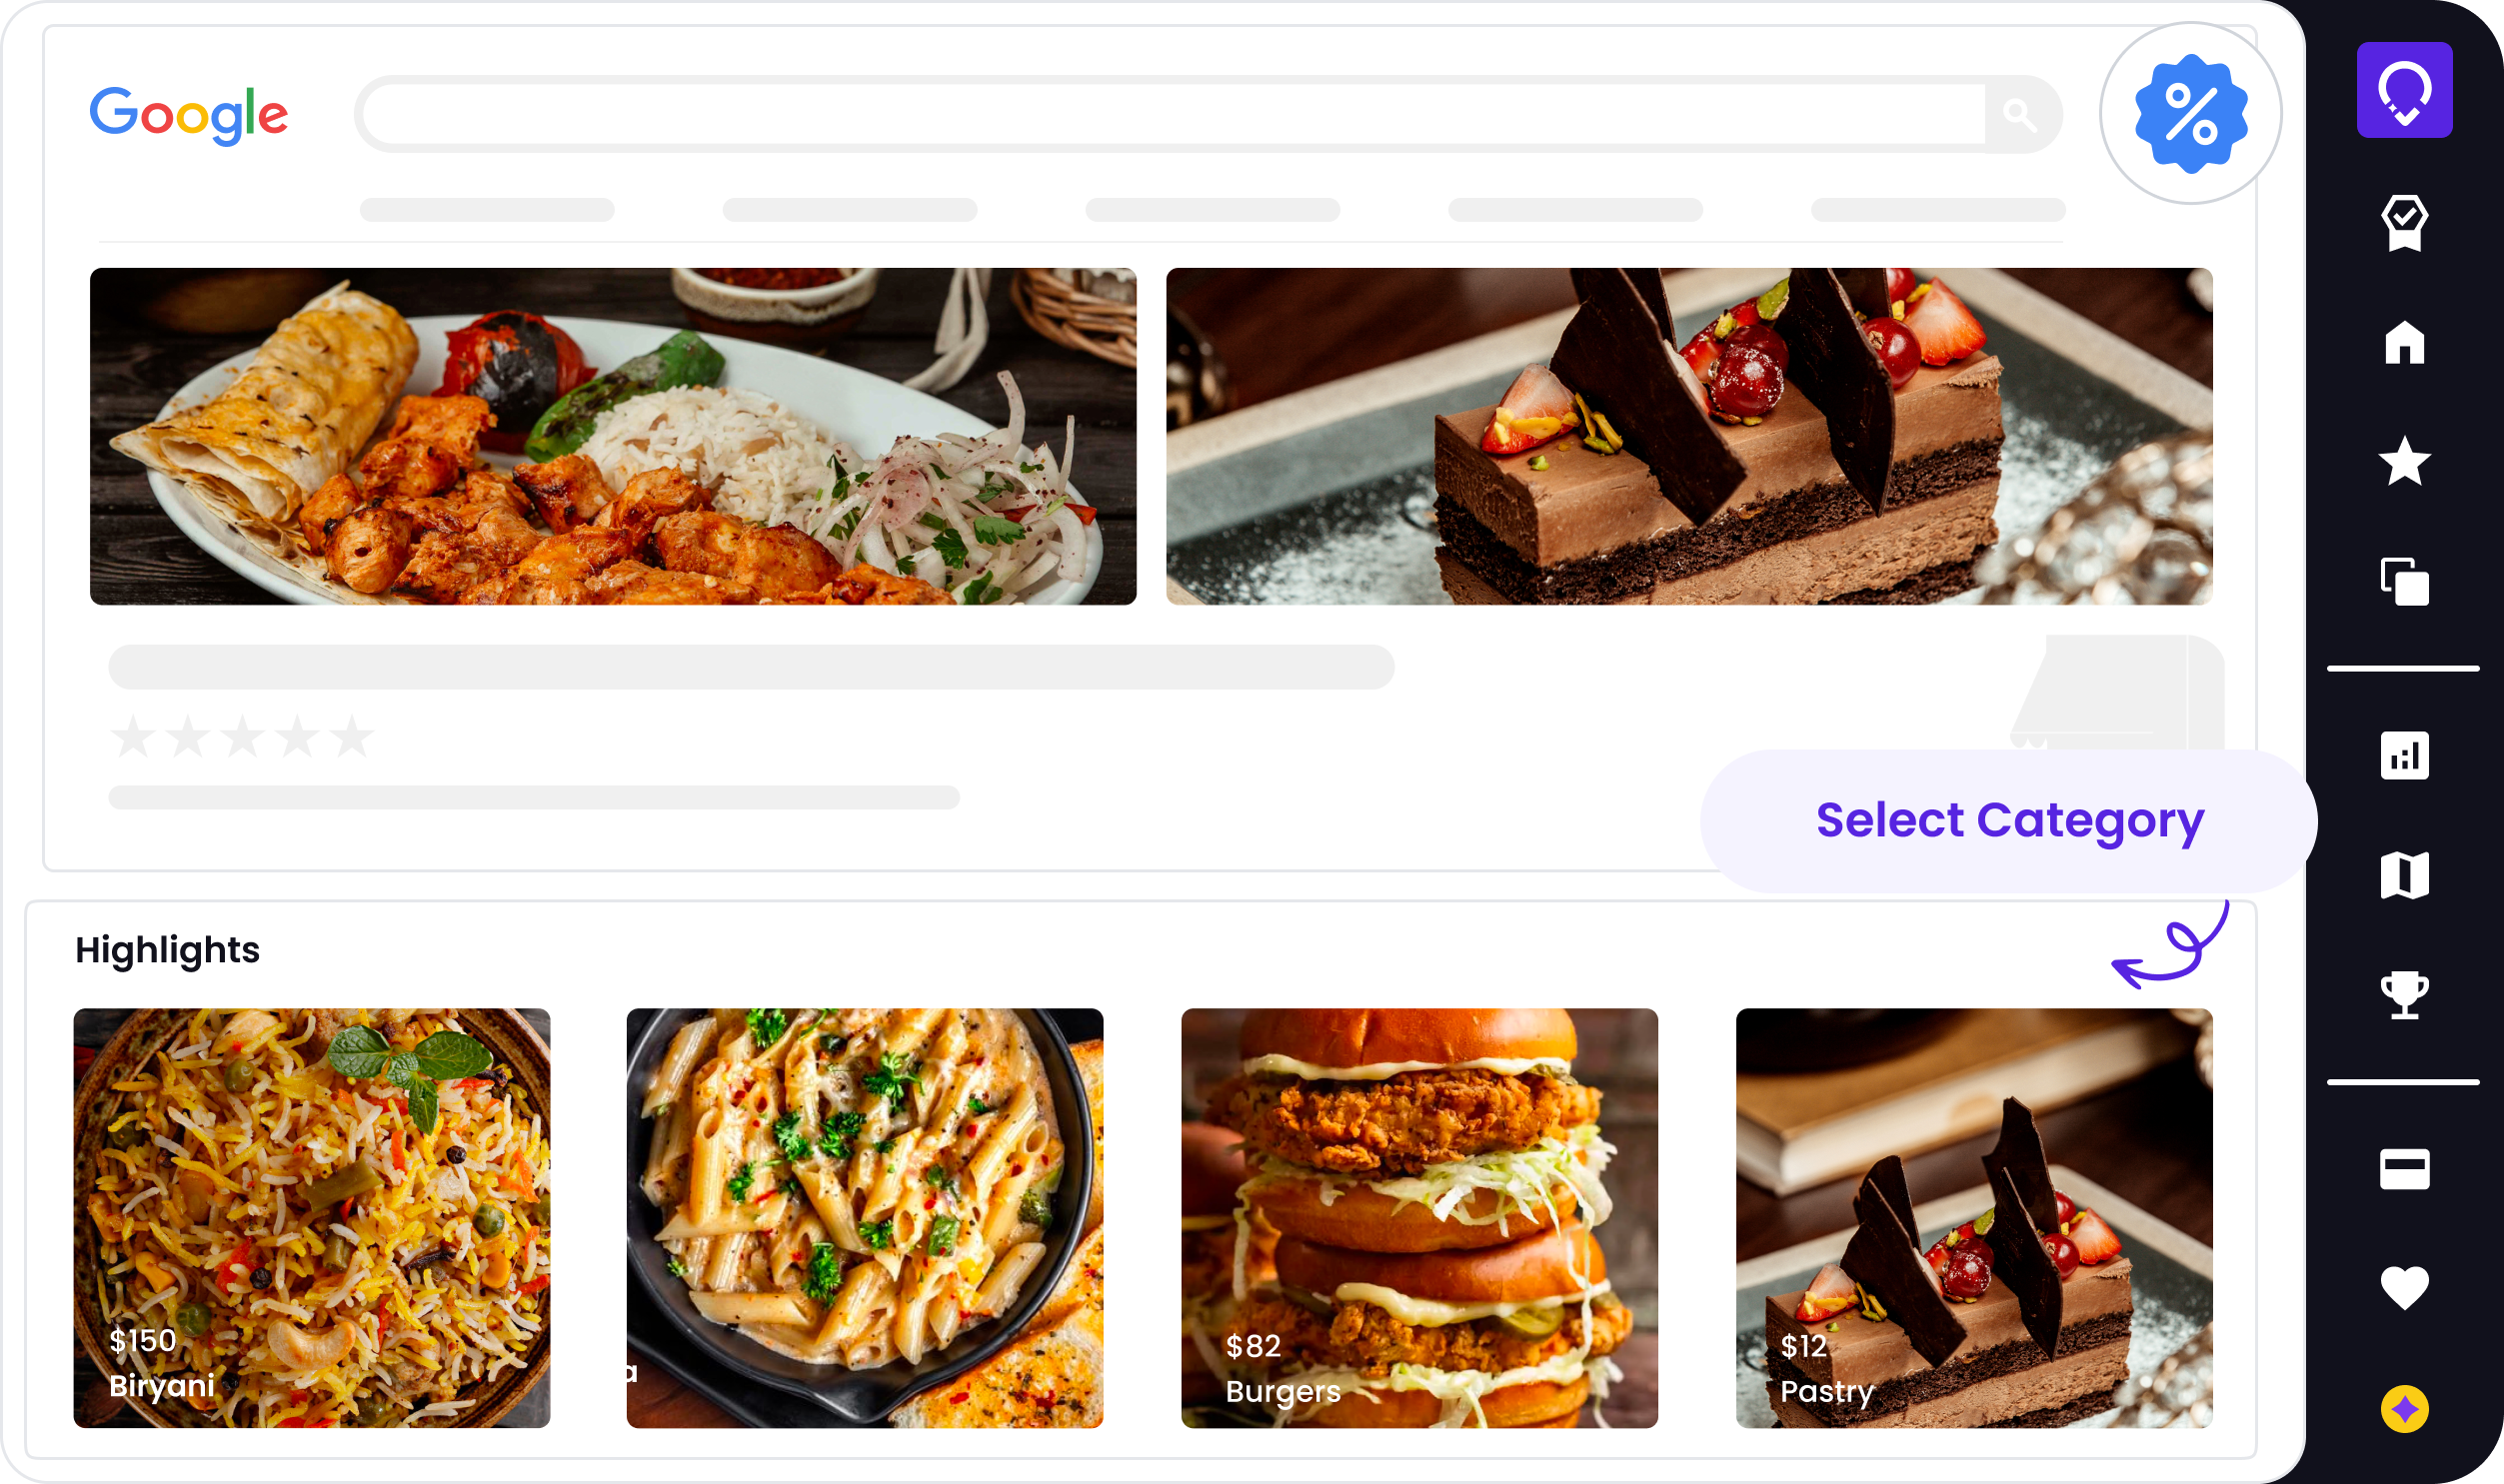Select the verified badge ribbon sidebar icon

point(2404,222)
